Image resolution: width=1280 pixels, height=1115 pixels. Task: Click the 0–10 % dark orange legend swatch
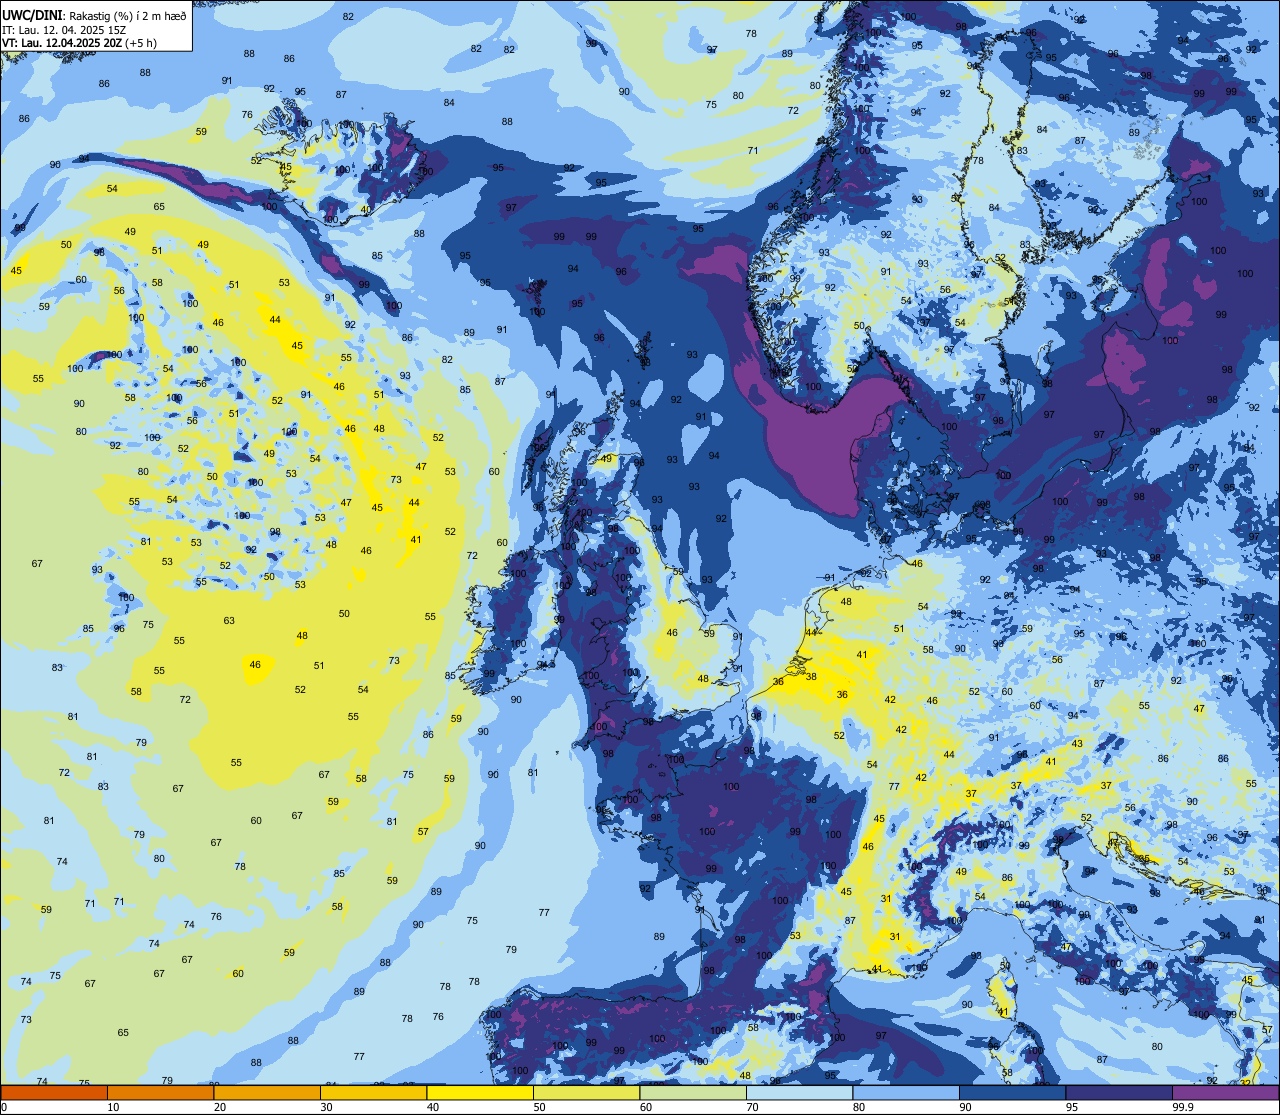[x=54, y=1092]
